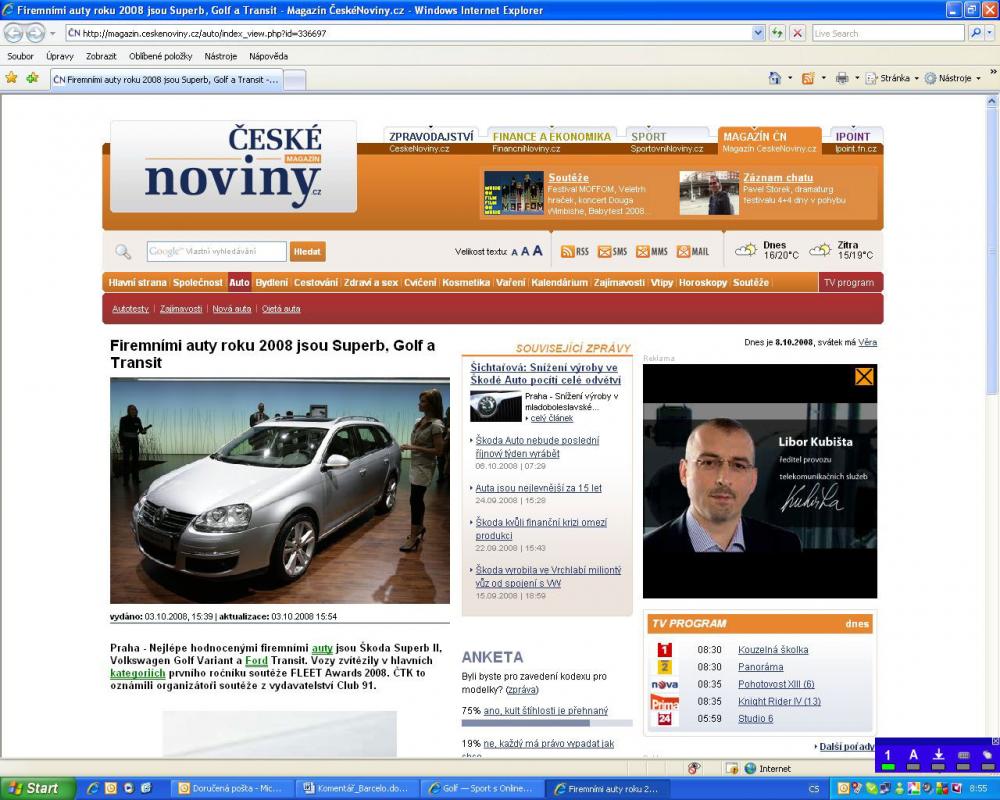
Task: Switch to FINANCE A EKONOMIKA tab
Action: [x=552, y=137]
